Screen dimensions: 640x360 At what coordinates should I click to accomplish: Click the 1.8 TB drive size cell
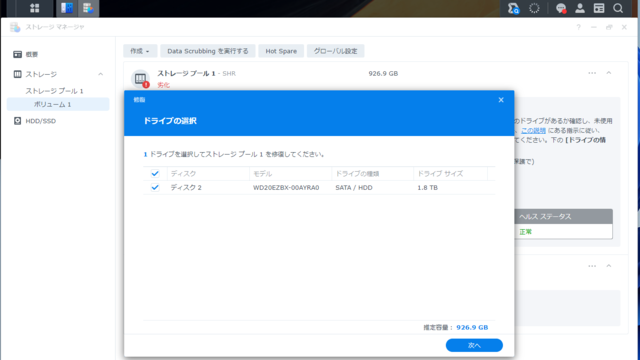coord(427,188)
